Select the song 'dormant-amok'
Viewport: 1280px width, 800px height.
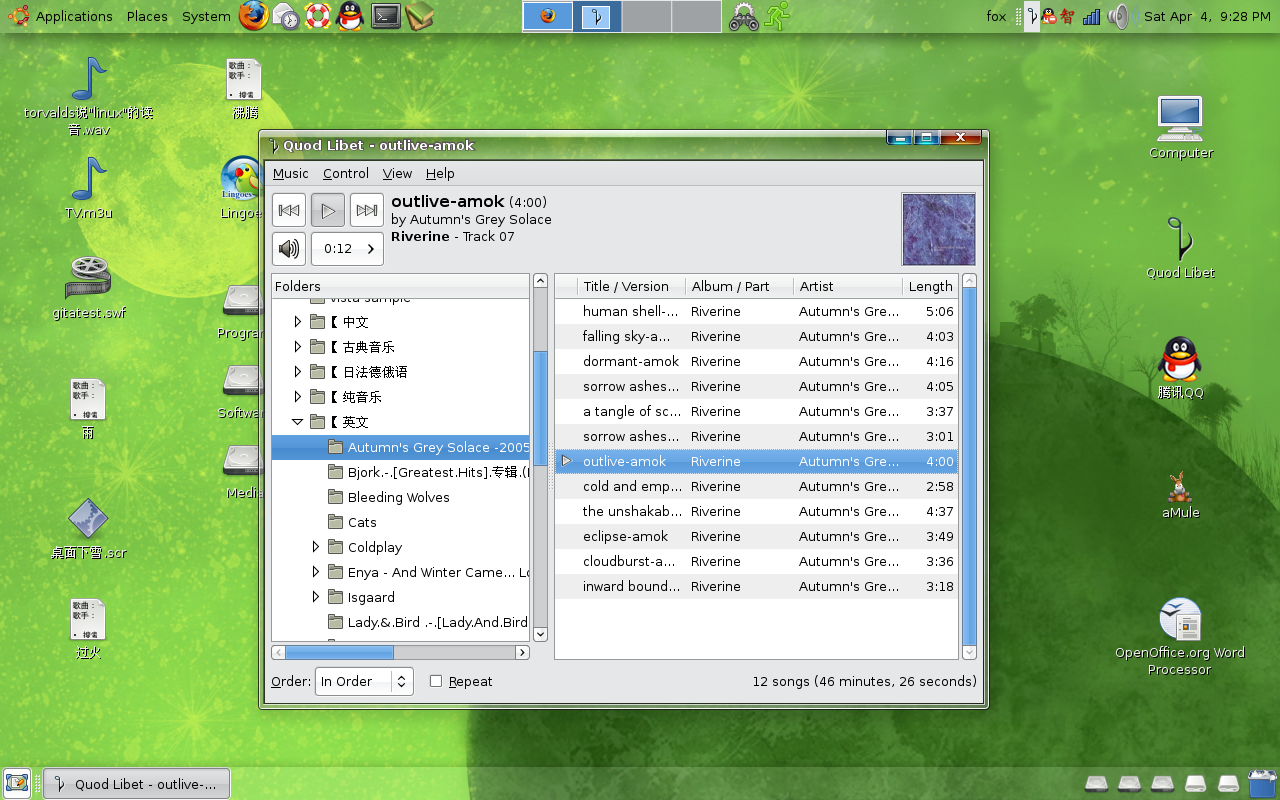(x=756, y=361)
